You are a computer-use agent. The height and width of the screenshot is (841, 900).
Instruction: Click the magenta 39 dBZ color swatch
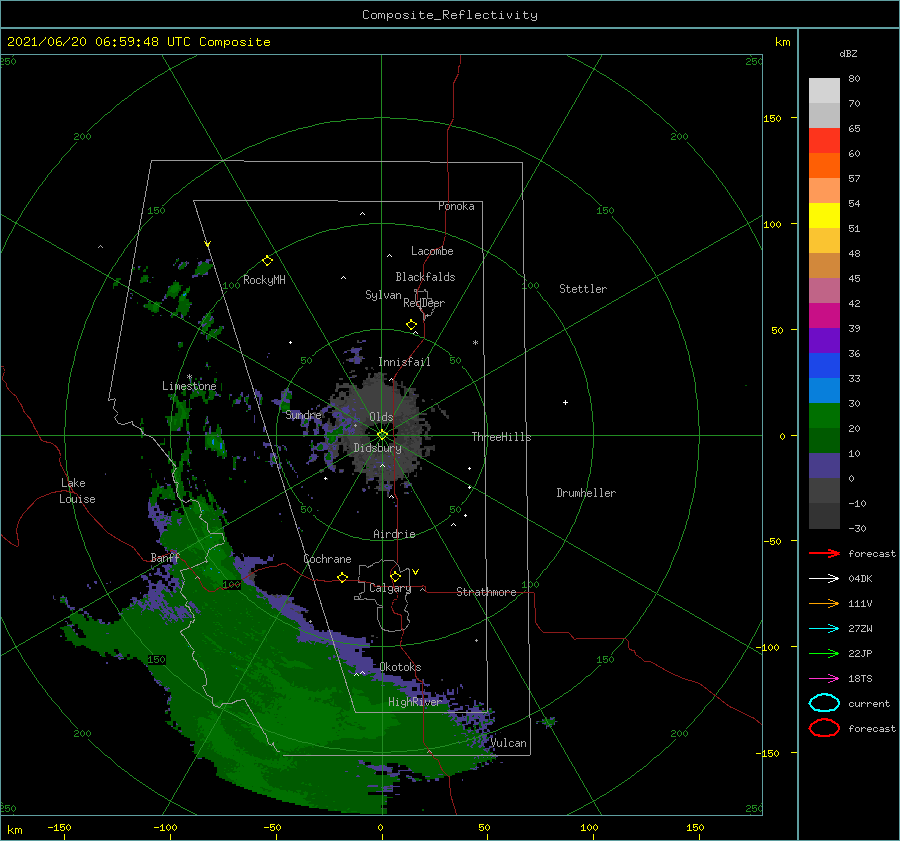824,316
